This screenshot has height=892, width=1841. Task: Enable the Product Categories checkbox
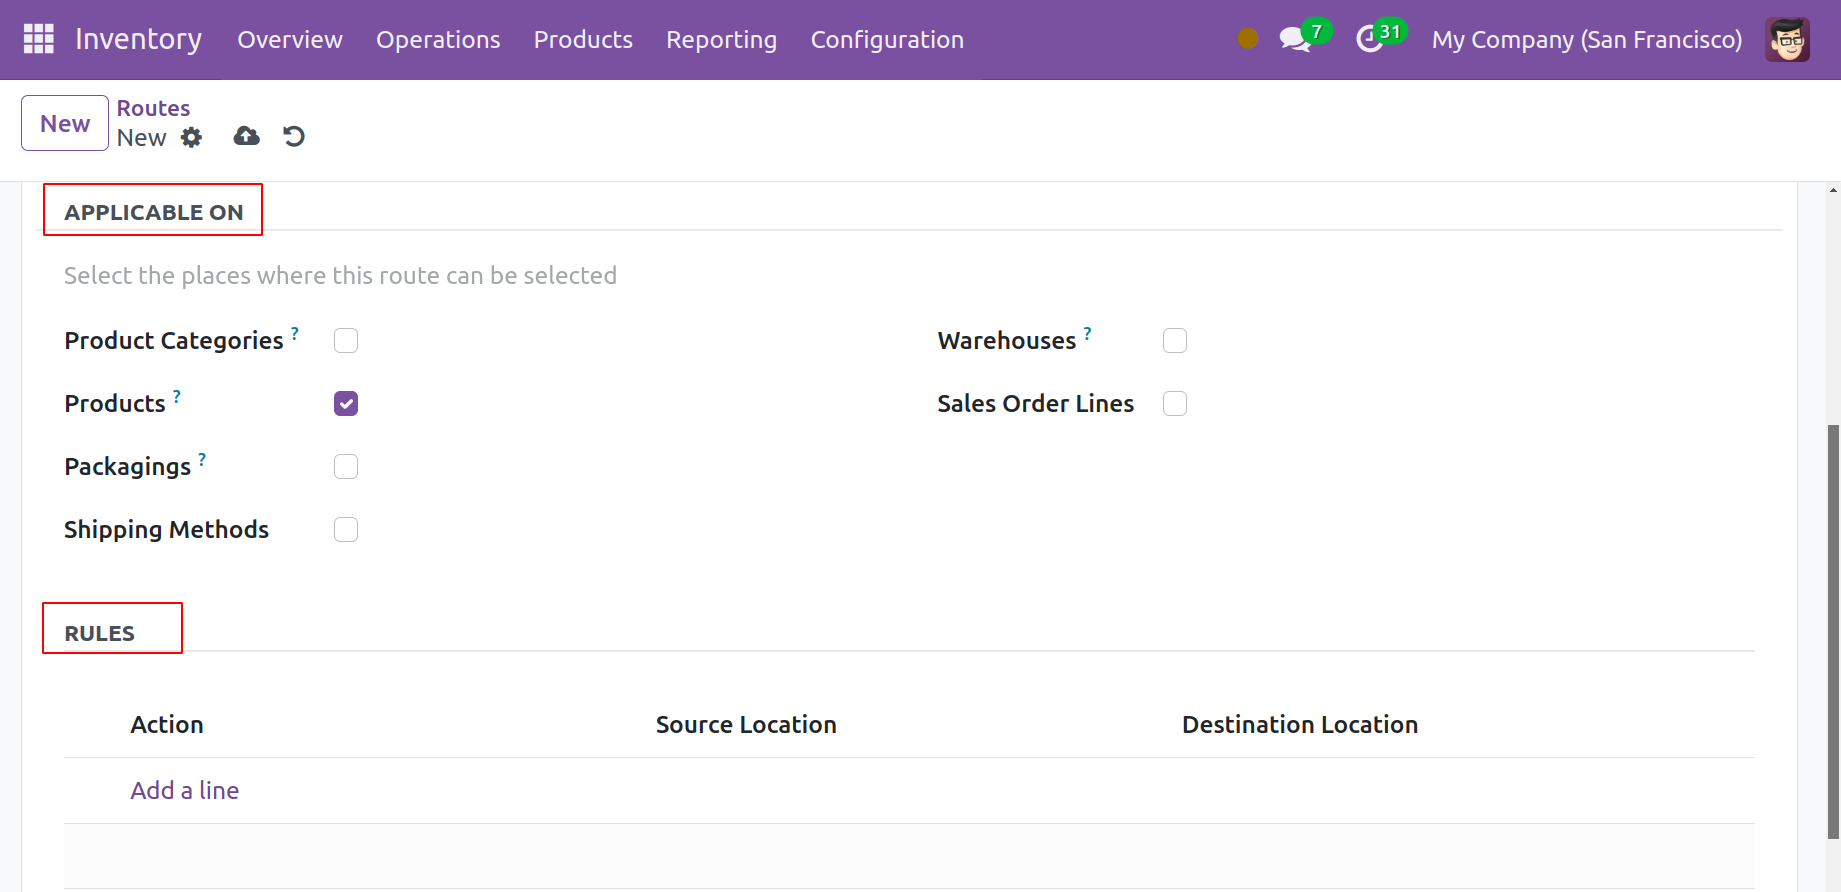(x=346, y=341)
